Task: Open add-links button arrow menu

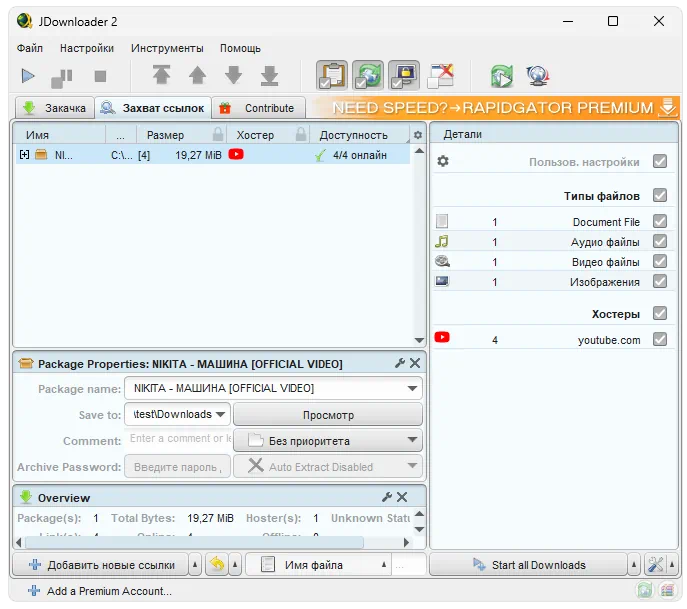Action: pyautogui.click(x=195, y=564)
